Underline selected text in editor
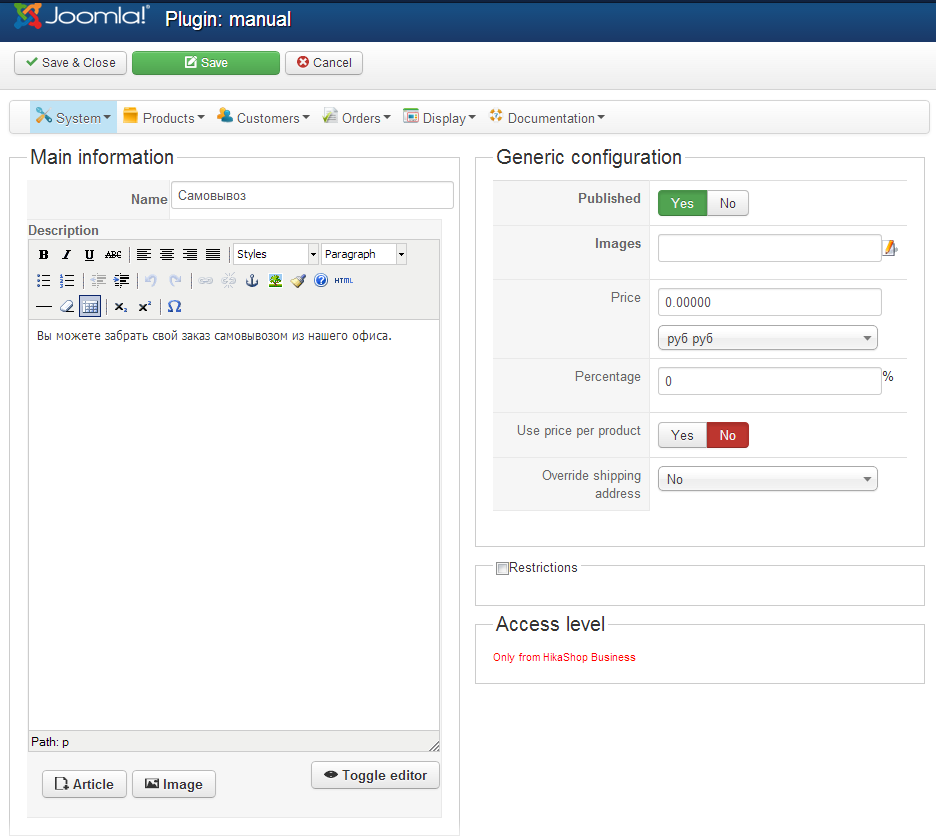 (x=89, y=255)
